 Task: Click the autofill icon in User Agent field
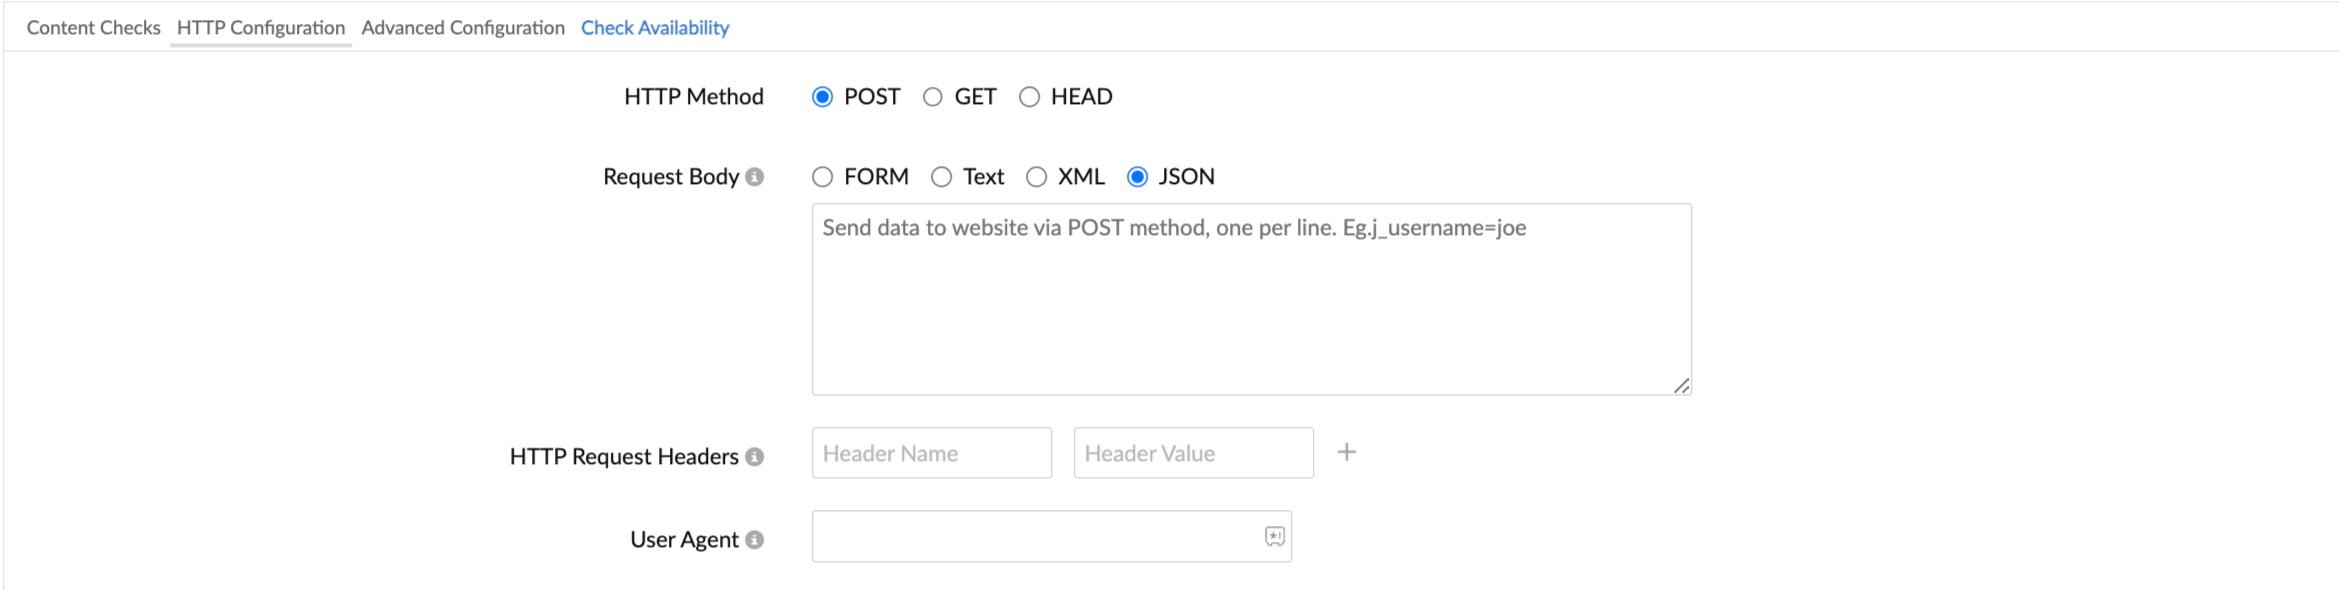[x=1274, y=537]
